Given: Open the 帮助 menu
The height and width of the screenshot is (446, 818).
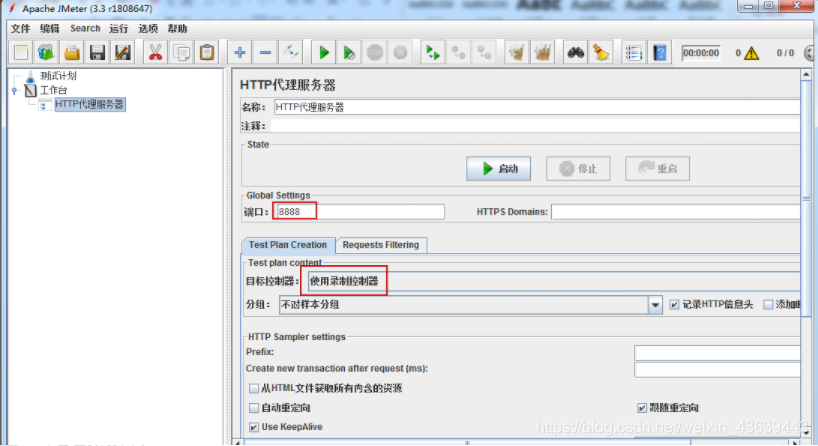Looking at the screenshot, I should pyautogui.click(x=177, y=28).
